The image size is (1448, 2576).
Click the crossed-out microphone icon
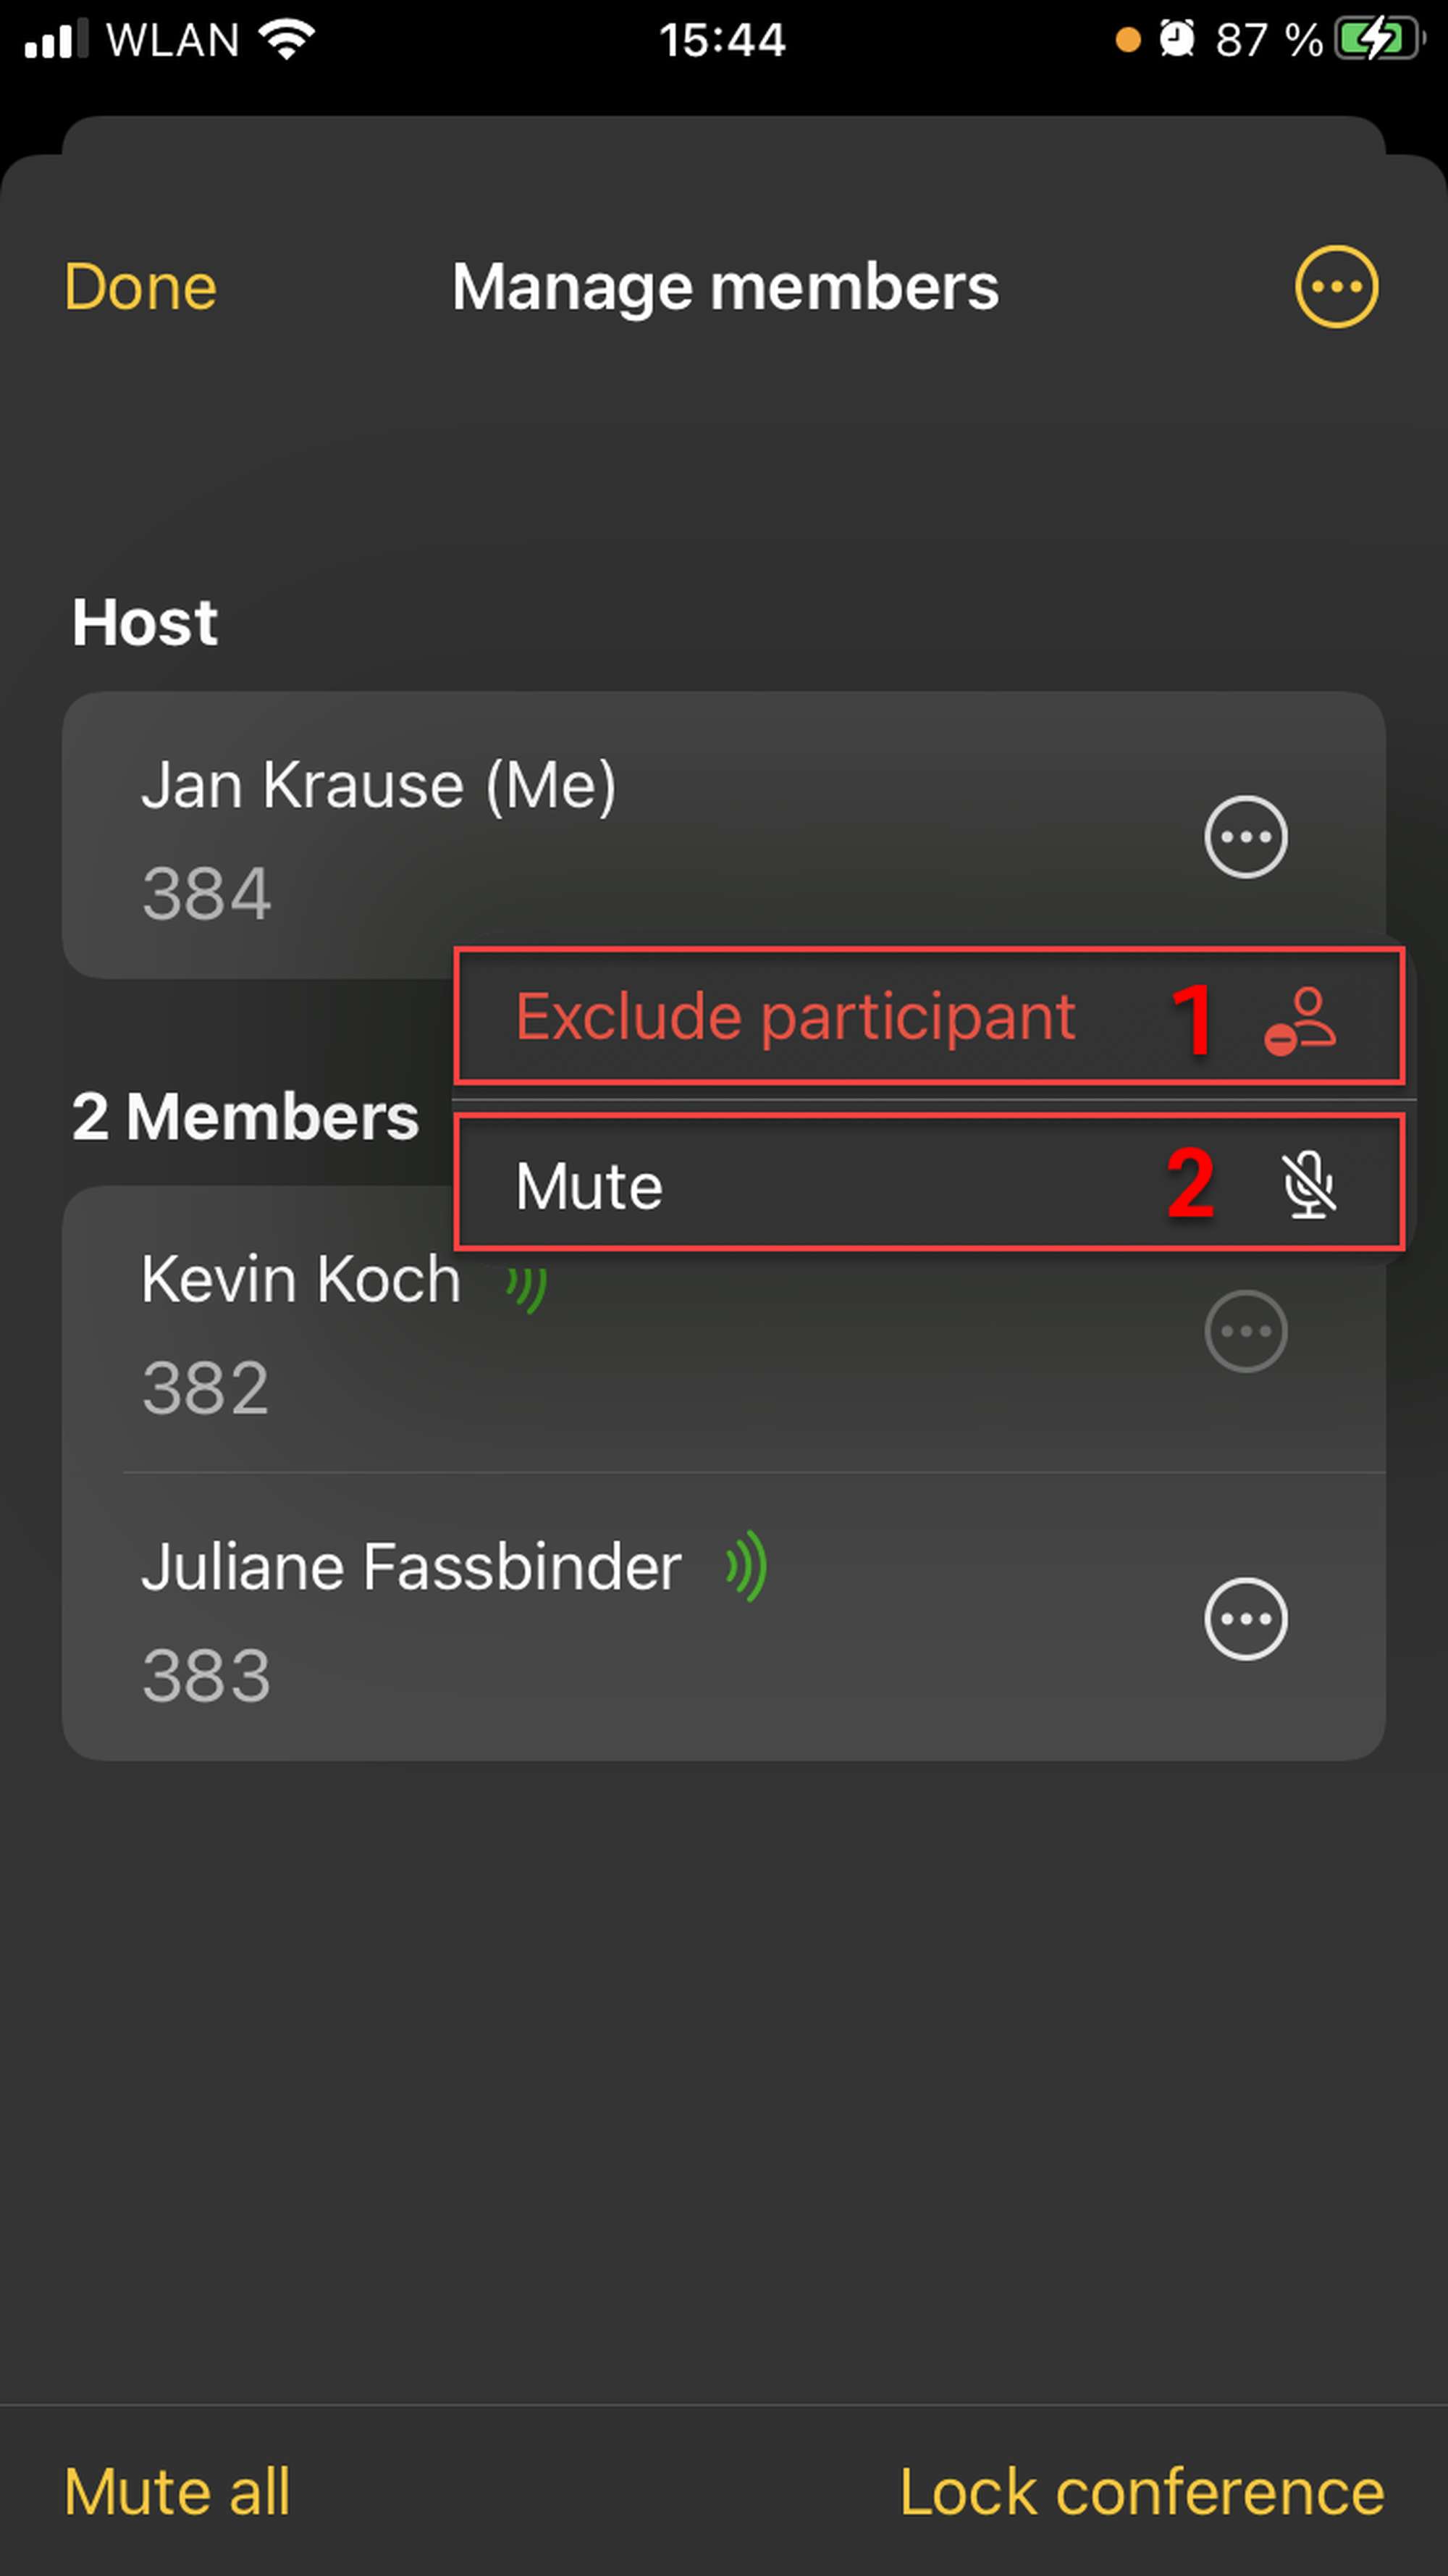pos(1308,1185)
